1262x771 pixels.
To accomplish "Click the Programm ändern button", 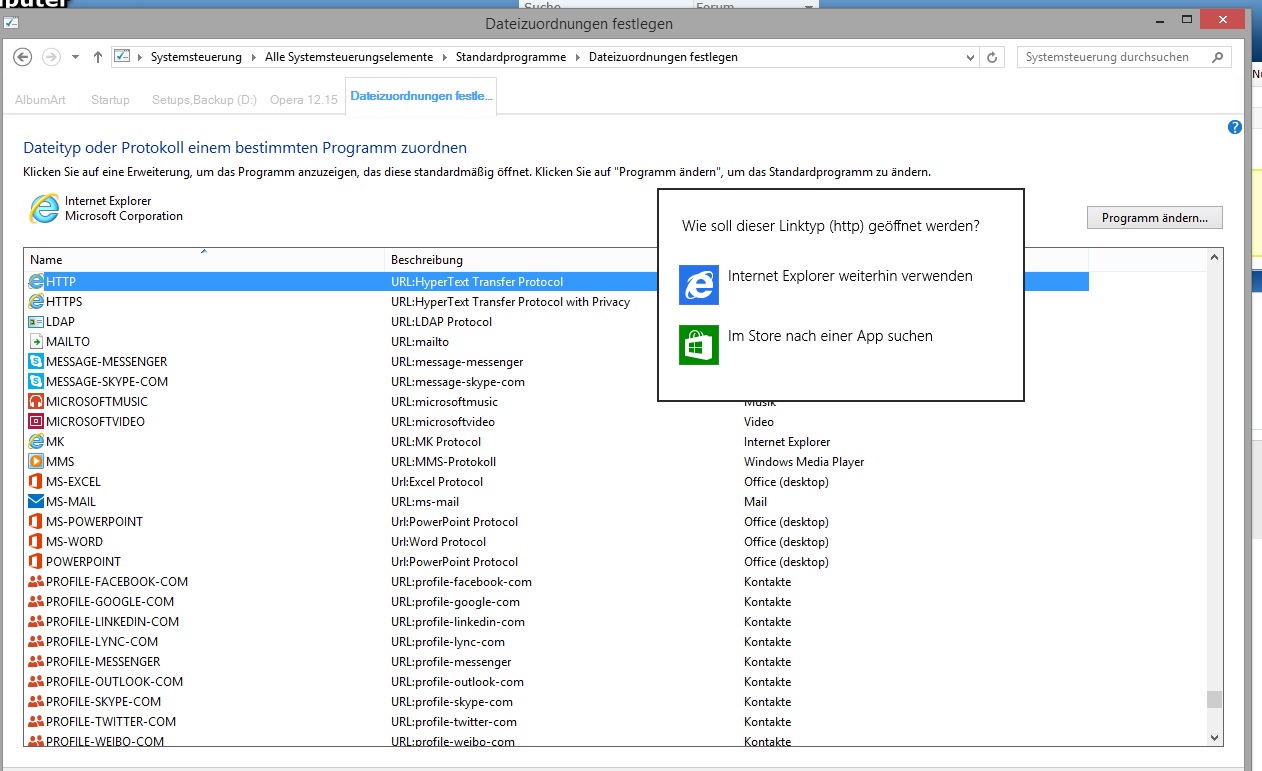I will (1154, 217).
